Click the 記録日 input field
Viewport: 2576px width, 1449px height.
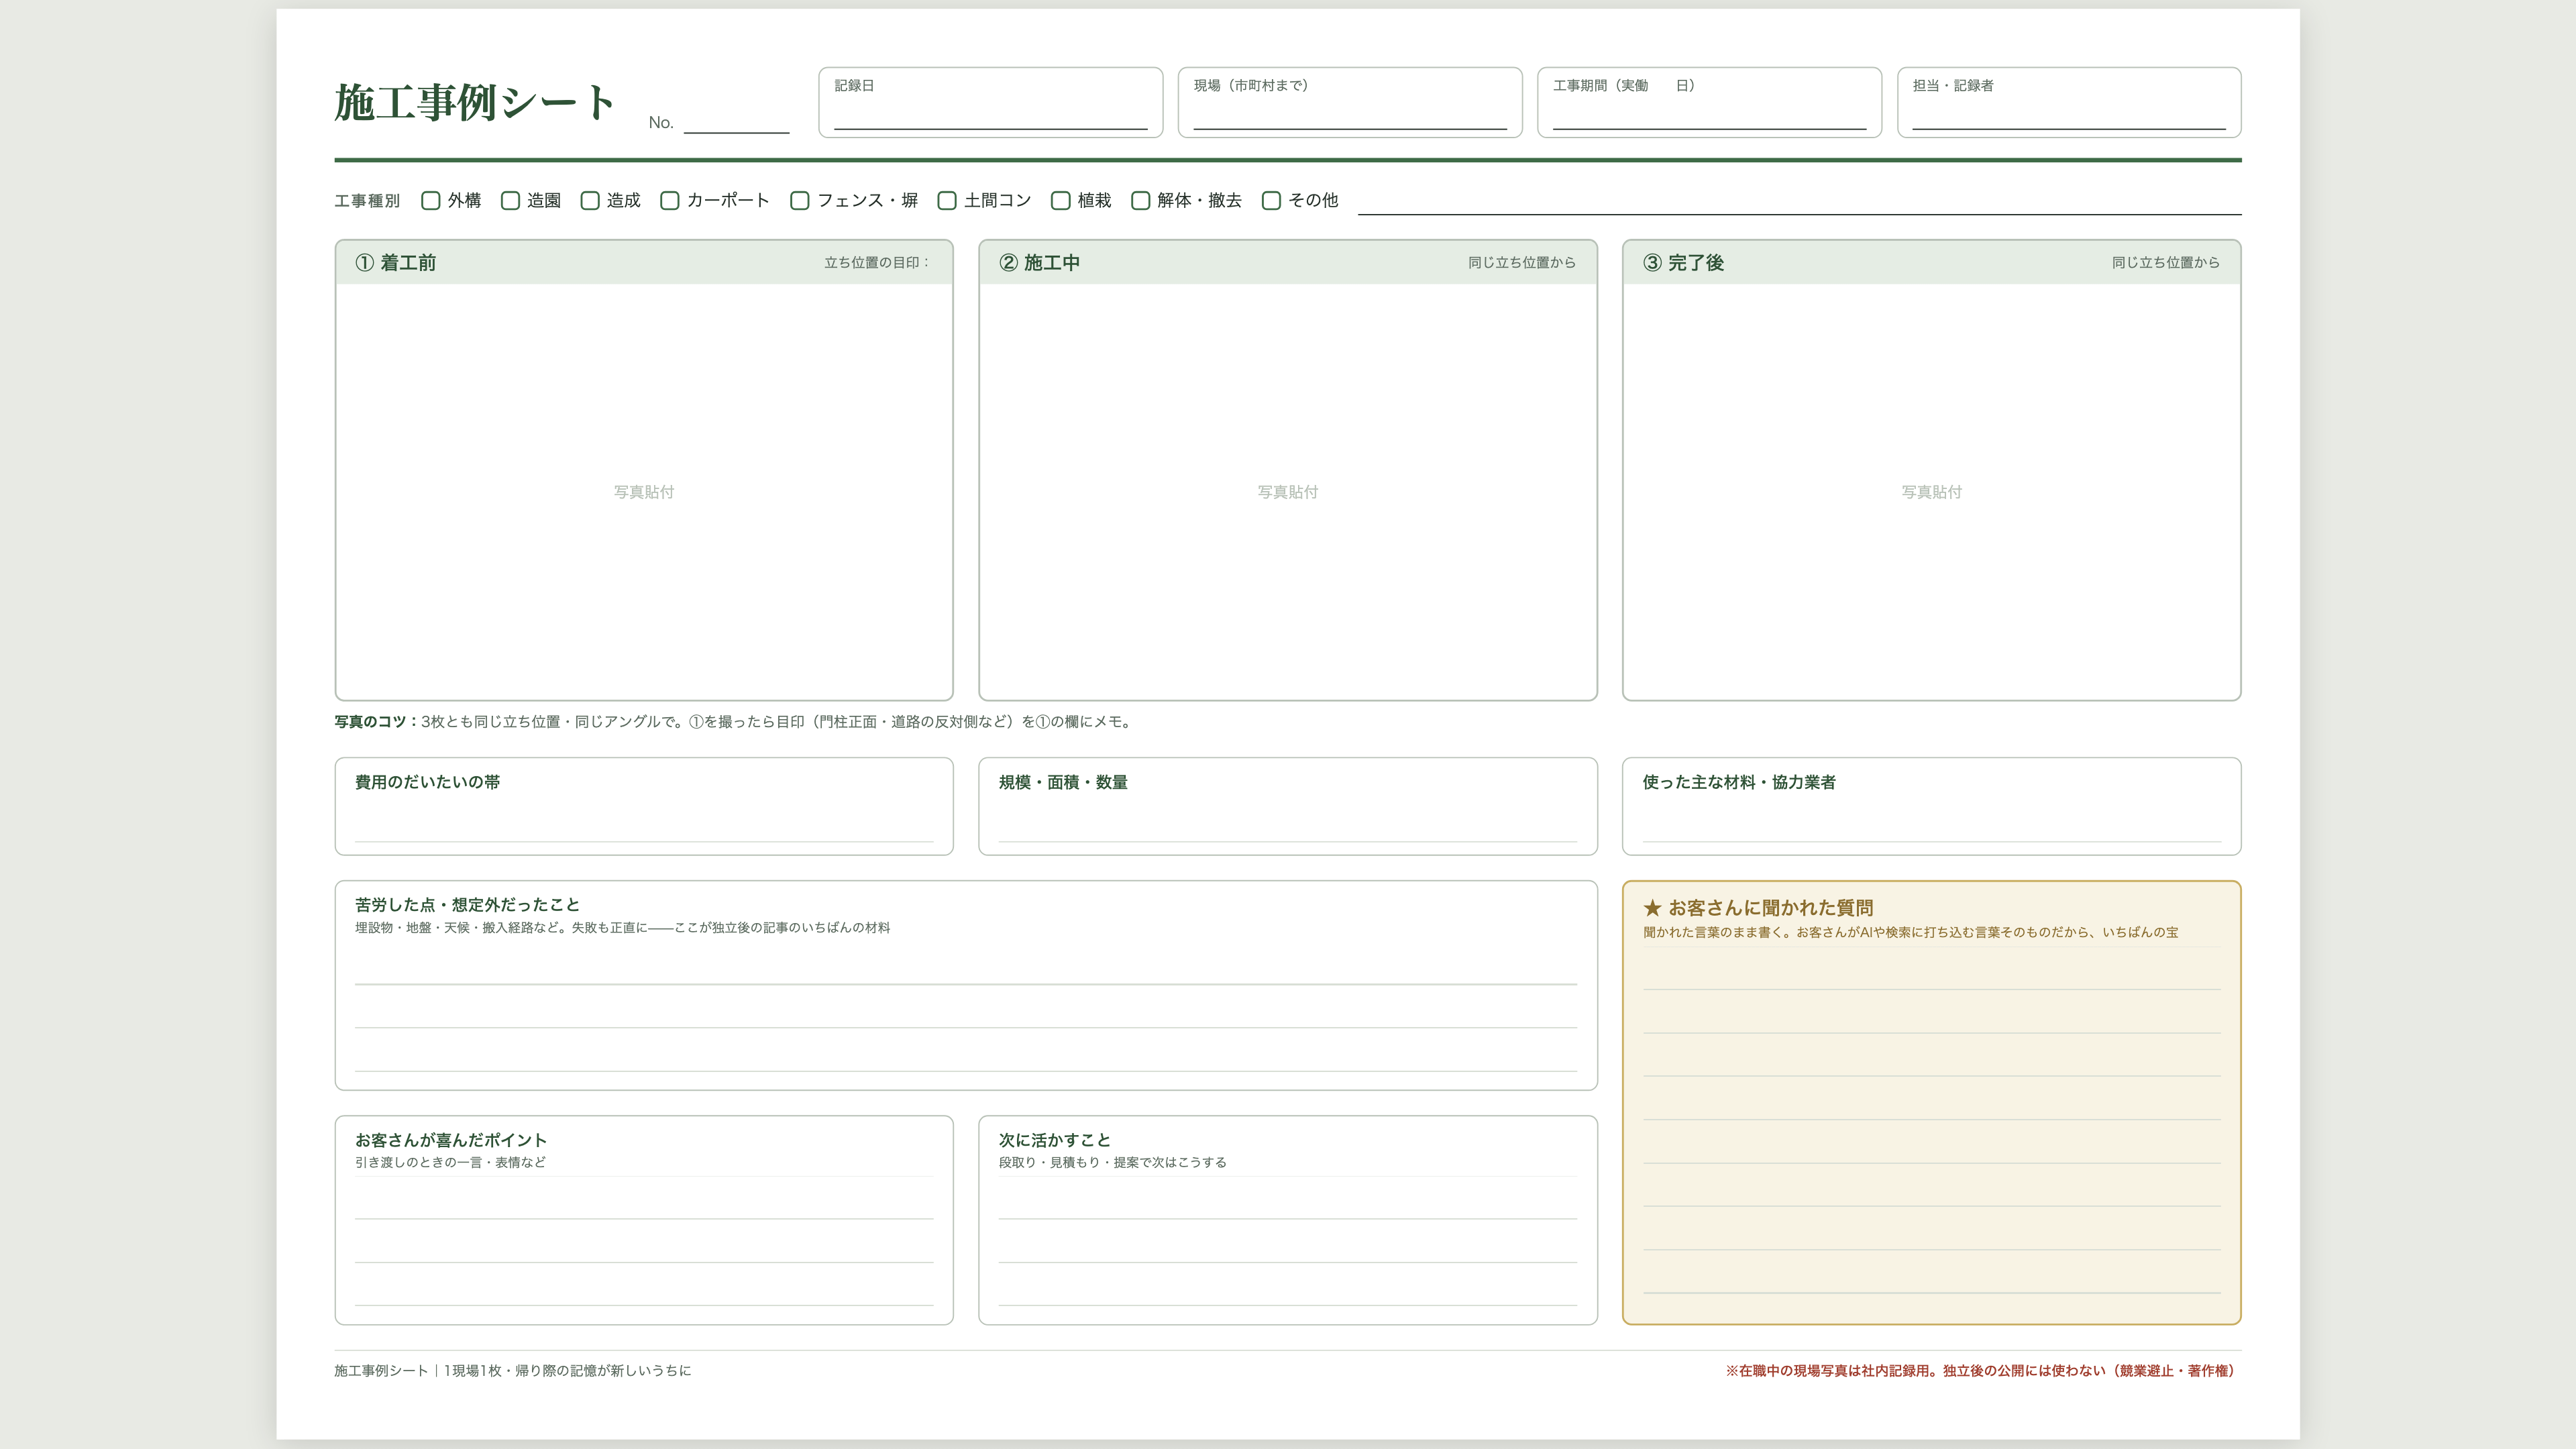coord(990,103)
